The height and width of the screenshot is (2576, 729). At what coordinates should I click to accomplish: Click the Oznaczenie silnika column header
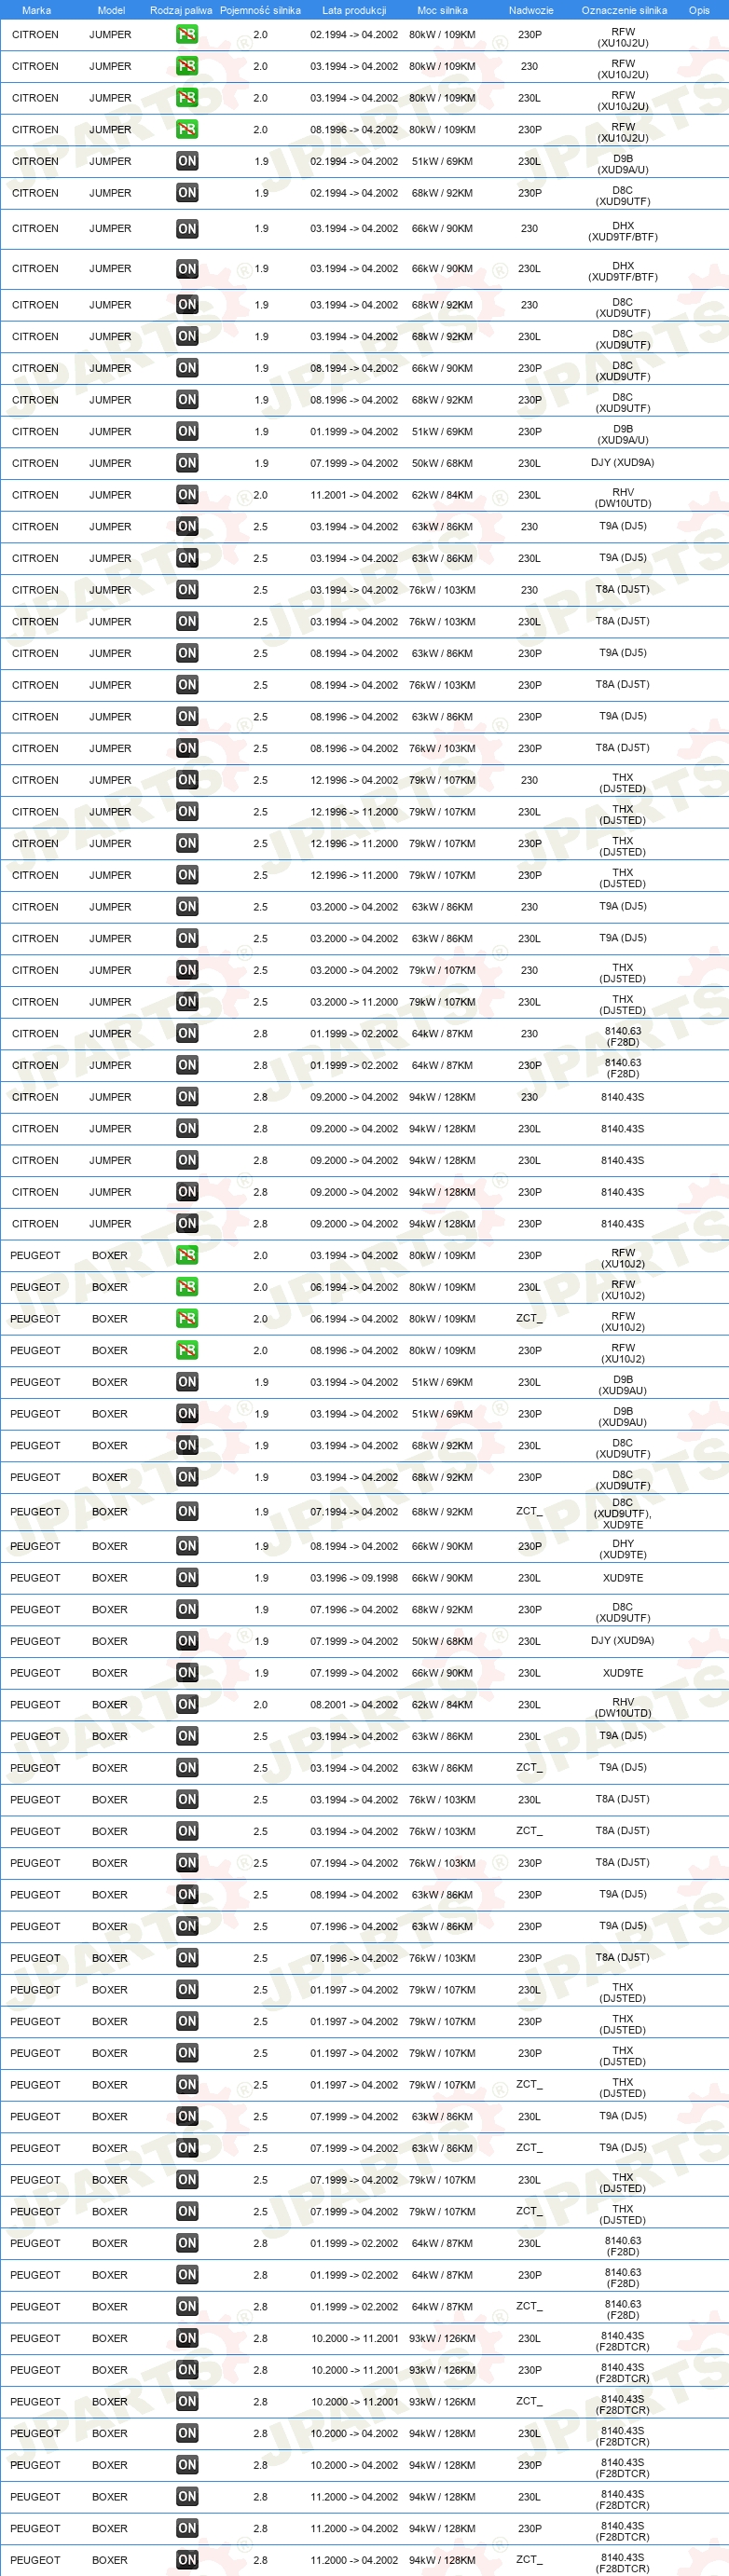(x=624, y=10)
